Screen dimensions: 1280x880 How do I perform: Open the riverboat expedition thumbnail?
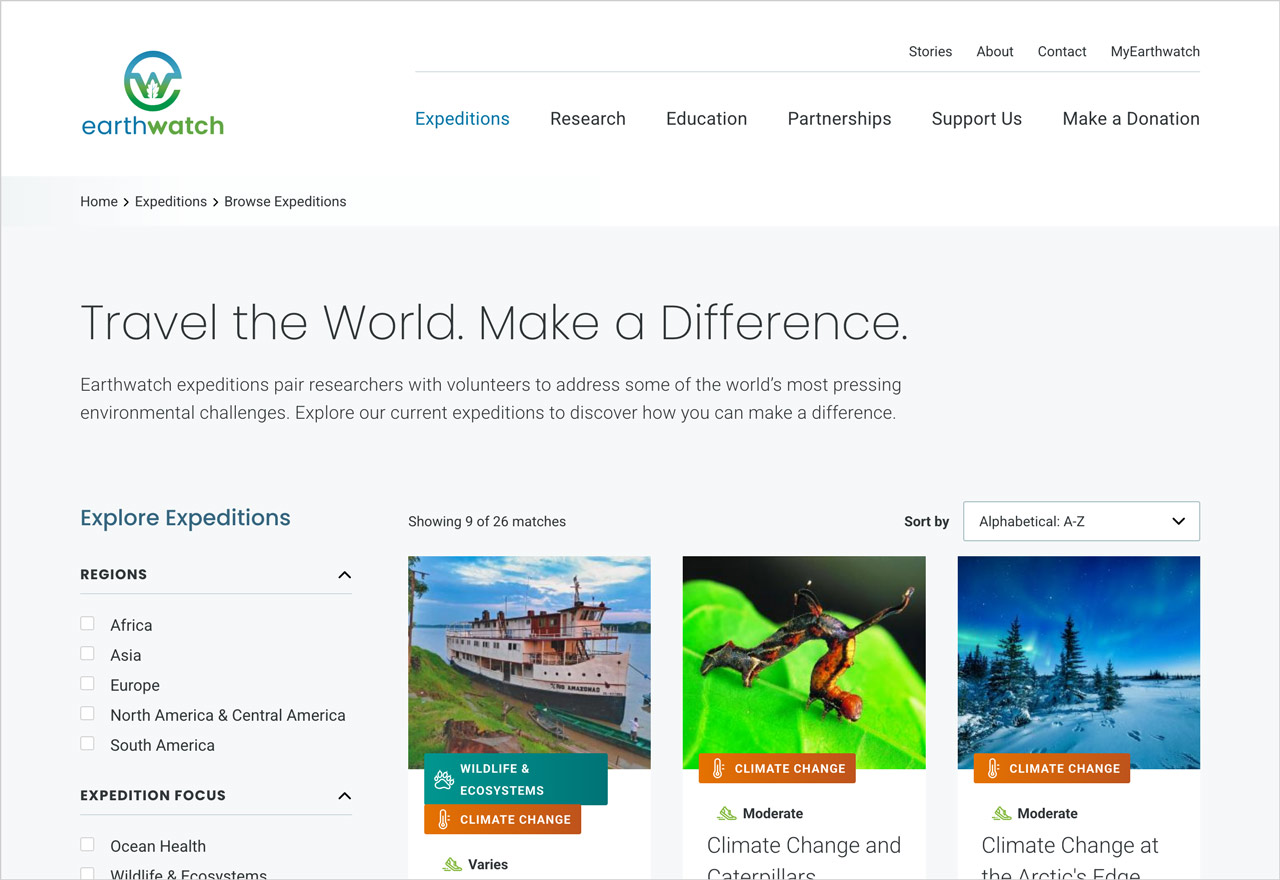click(x=529, y=662)
